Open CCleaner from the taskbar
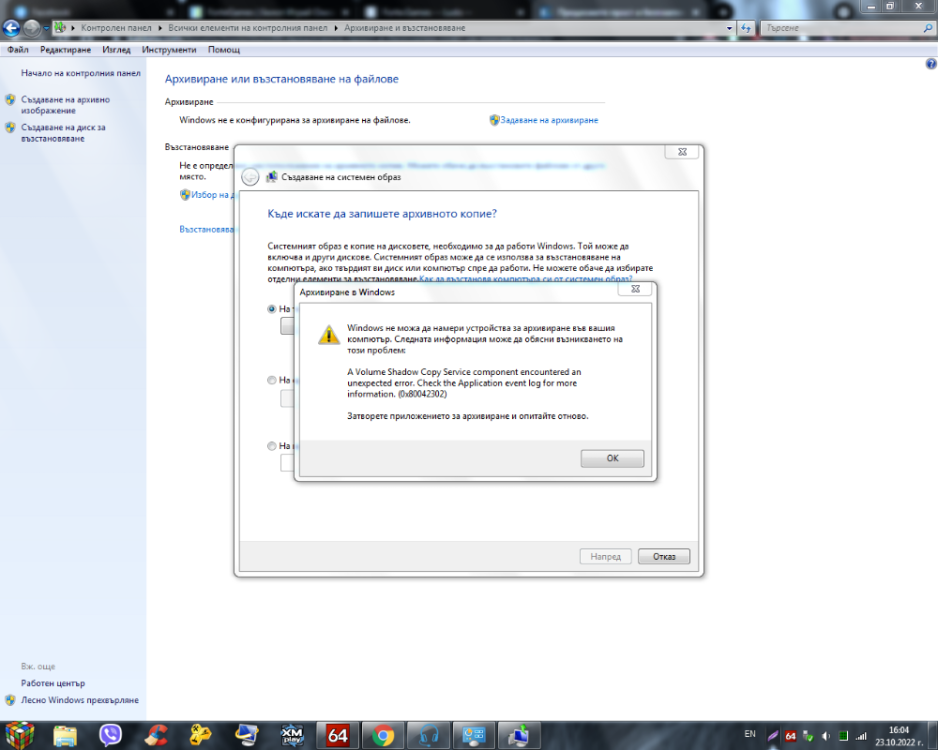This screenshot has width=938, height=750. pos(156,735)
